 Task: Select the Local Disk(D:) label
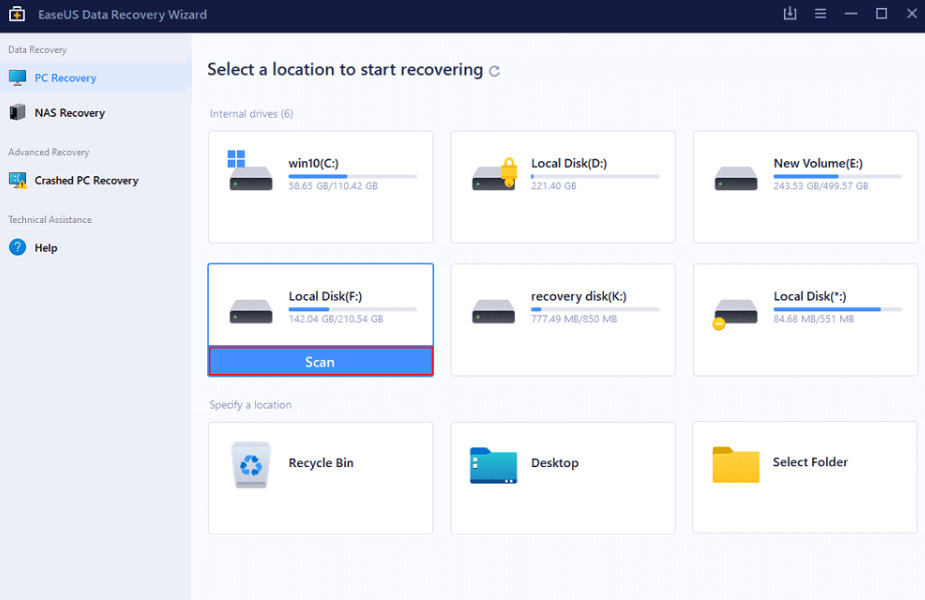pos(569,163)
